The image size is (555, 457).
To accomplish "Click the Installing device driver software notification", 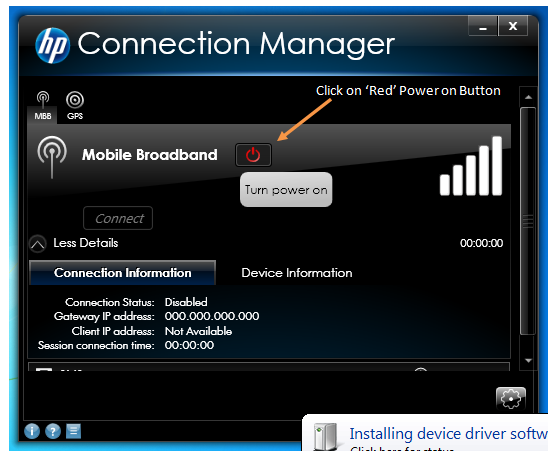I will pyautogui.click(x=427, y=433).
